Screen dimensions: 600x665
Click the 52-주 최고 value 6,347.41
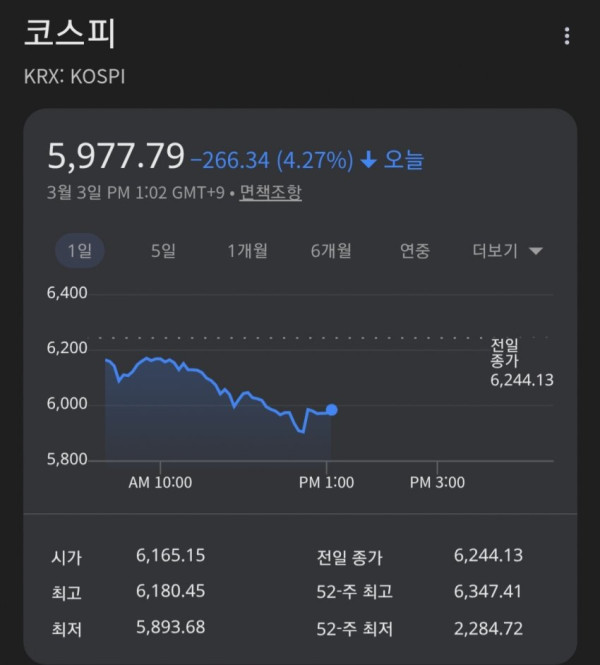point(488,591)
